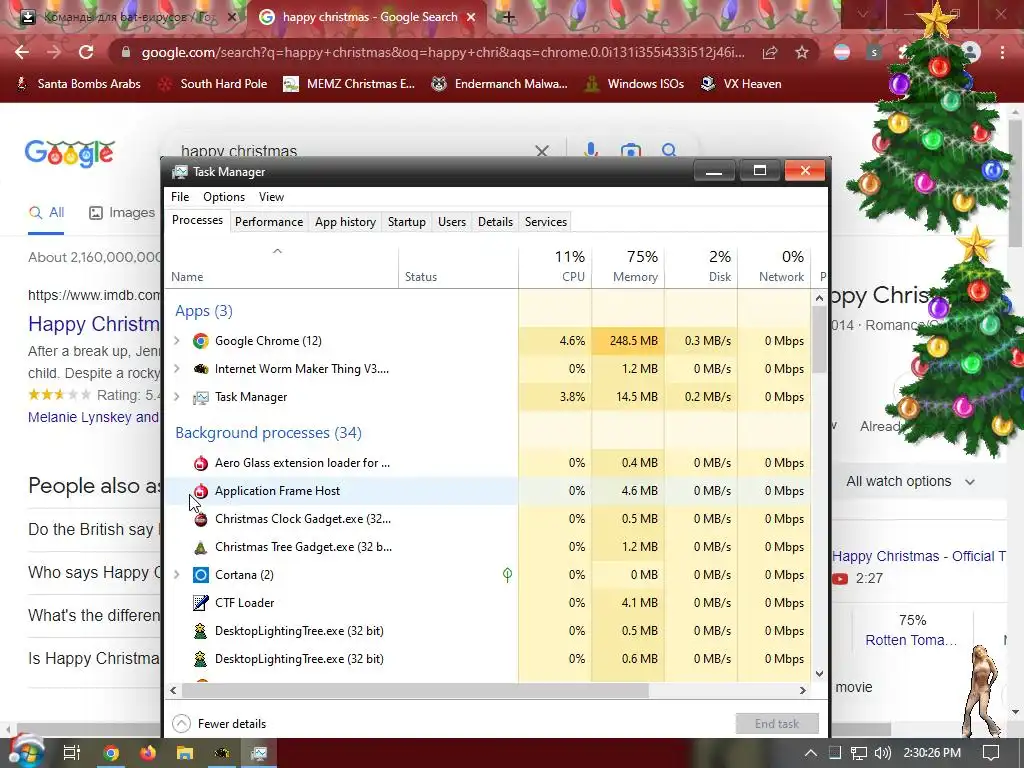Image resolution: width=1024 pixels, height=768 pixels.
Task: Switch to the Details tab
Action: point(495,222)
